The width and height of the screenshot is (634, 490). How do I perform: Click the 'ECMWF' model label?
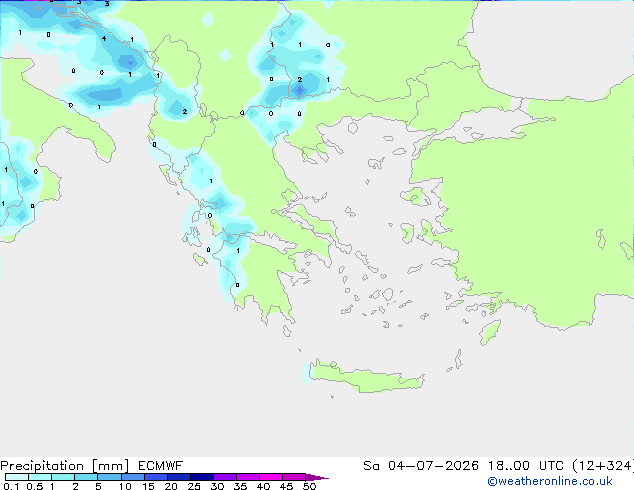tap(161, 466)
